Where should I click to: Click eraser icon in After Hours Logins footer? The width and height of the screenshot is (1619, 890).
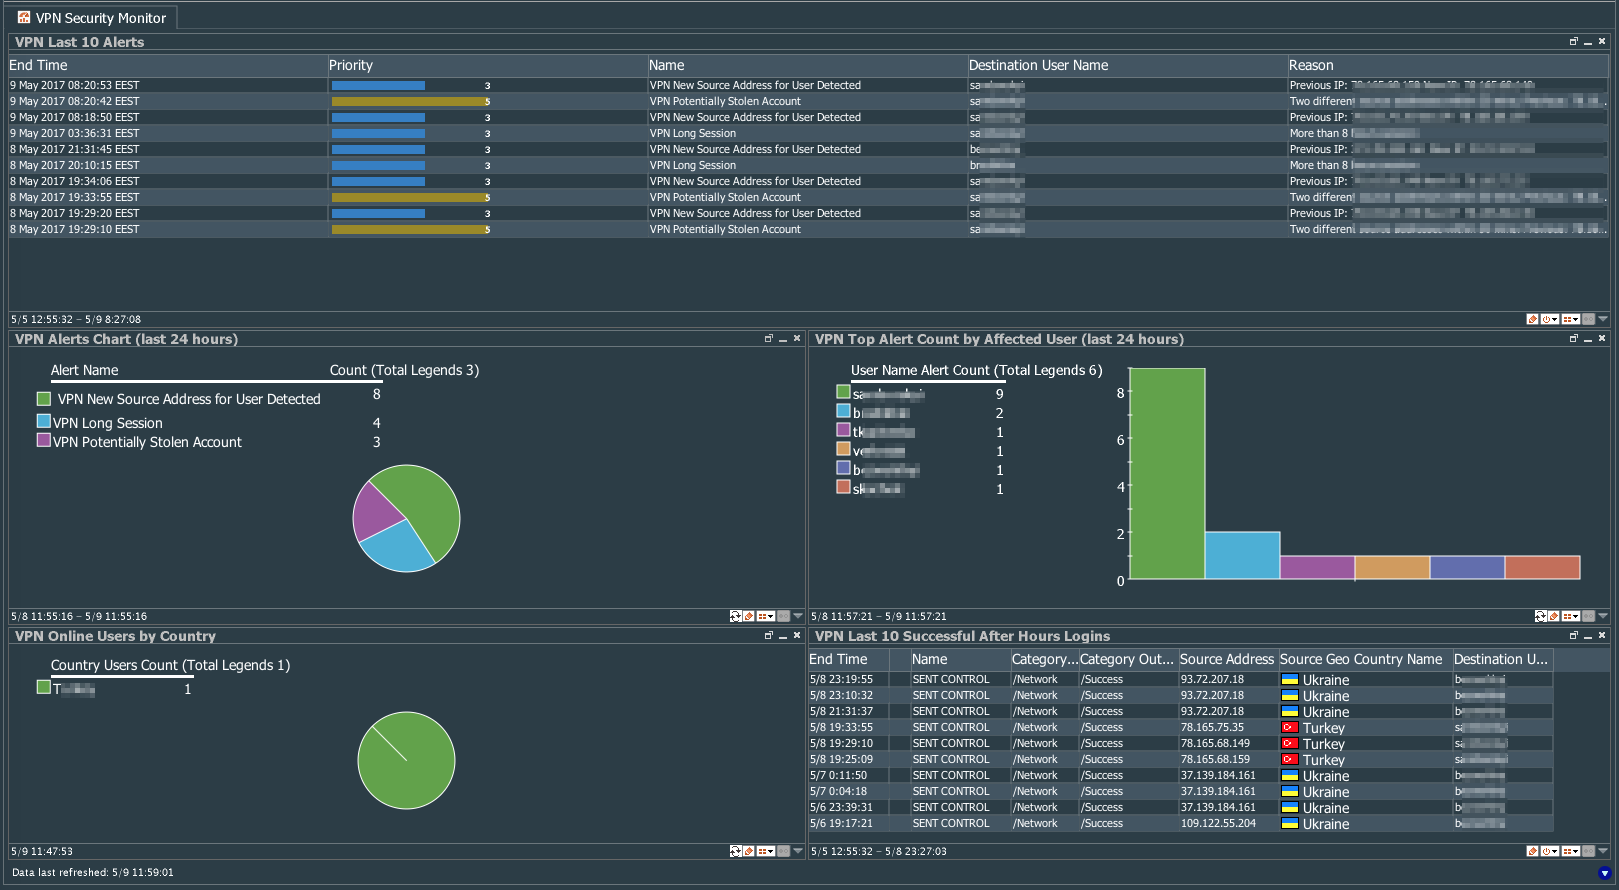[x=1532, y=851]
